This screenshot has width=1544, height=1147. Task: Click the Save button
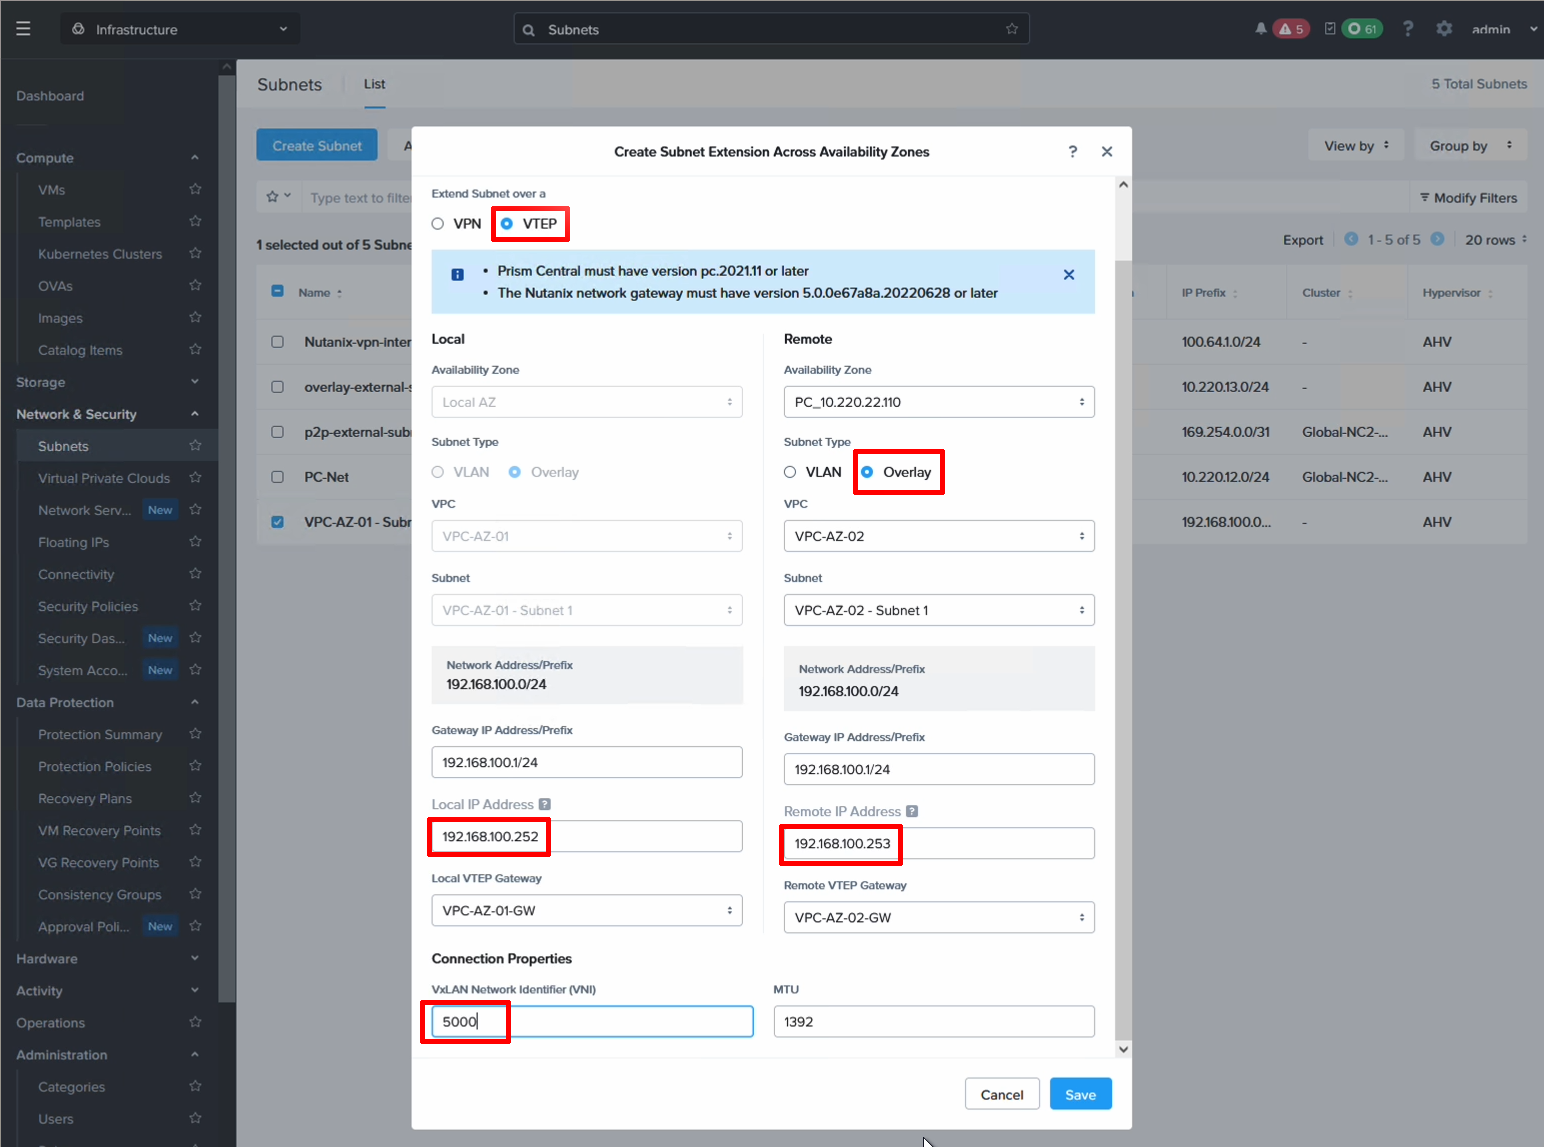click(1080, 1094)
